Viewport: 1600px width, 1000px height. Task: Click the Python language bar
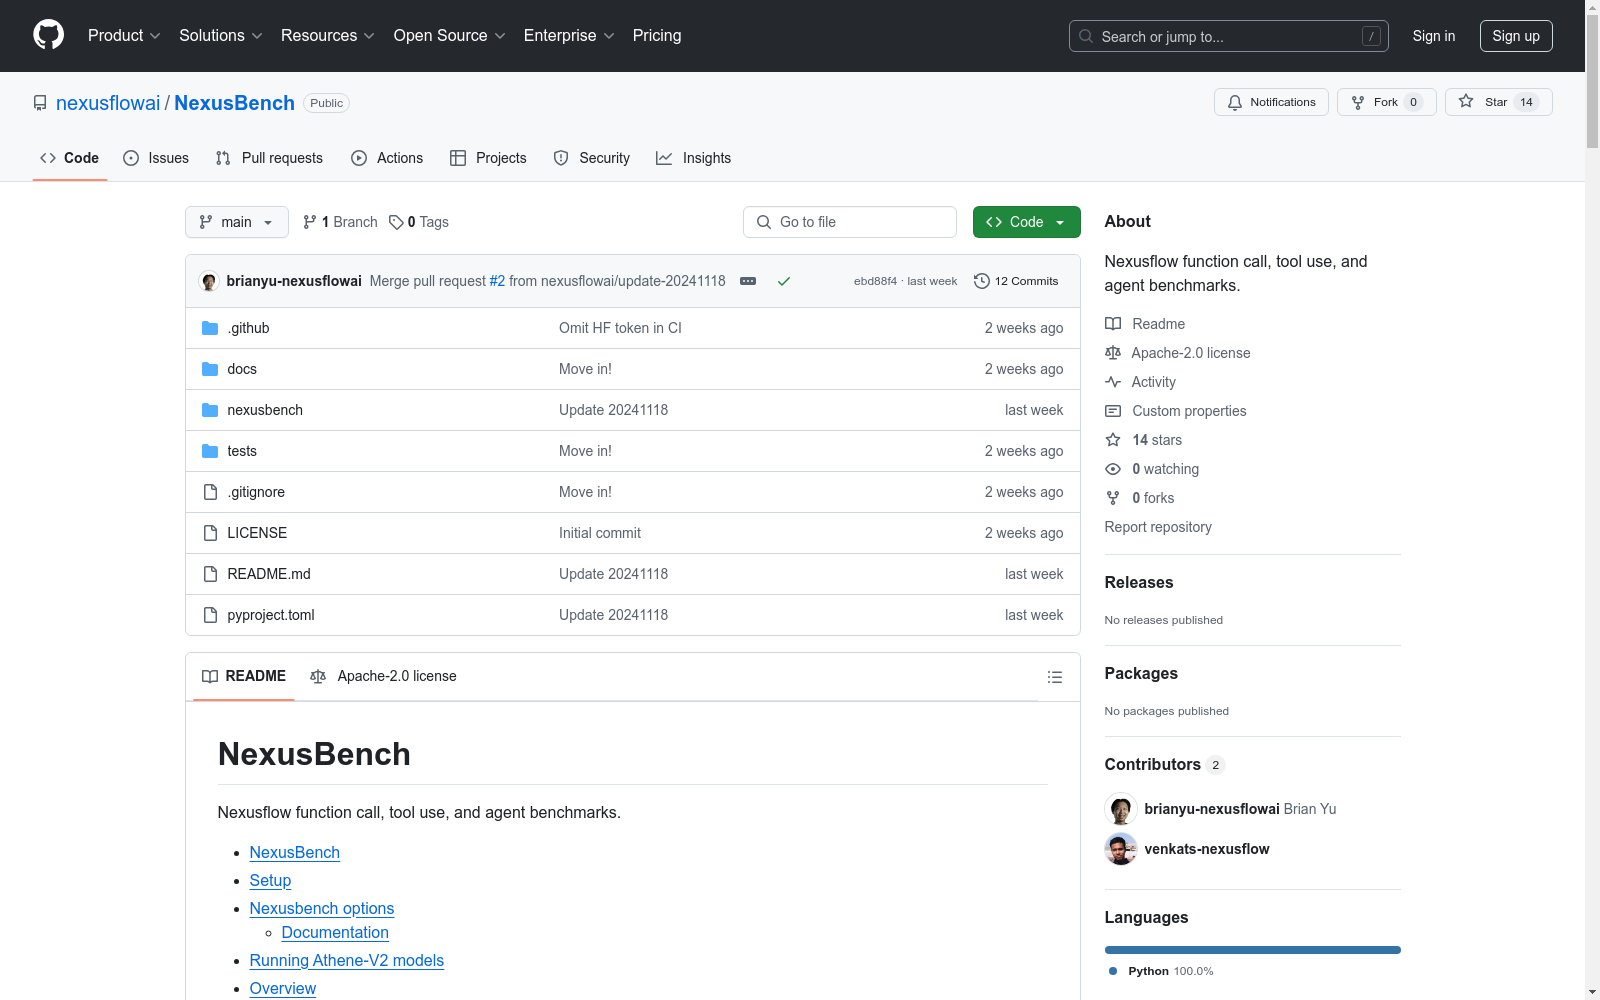[x=1253, y=950]
